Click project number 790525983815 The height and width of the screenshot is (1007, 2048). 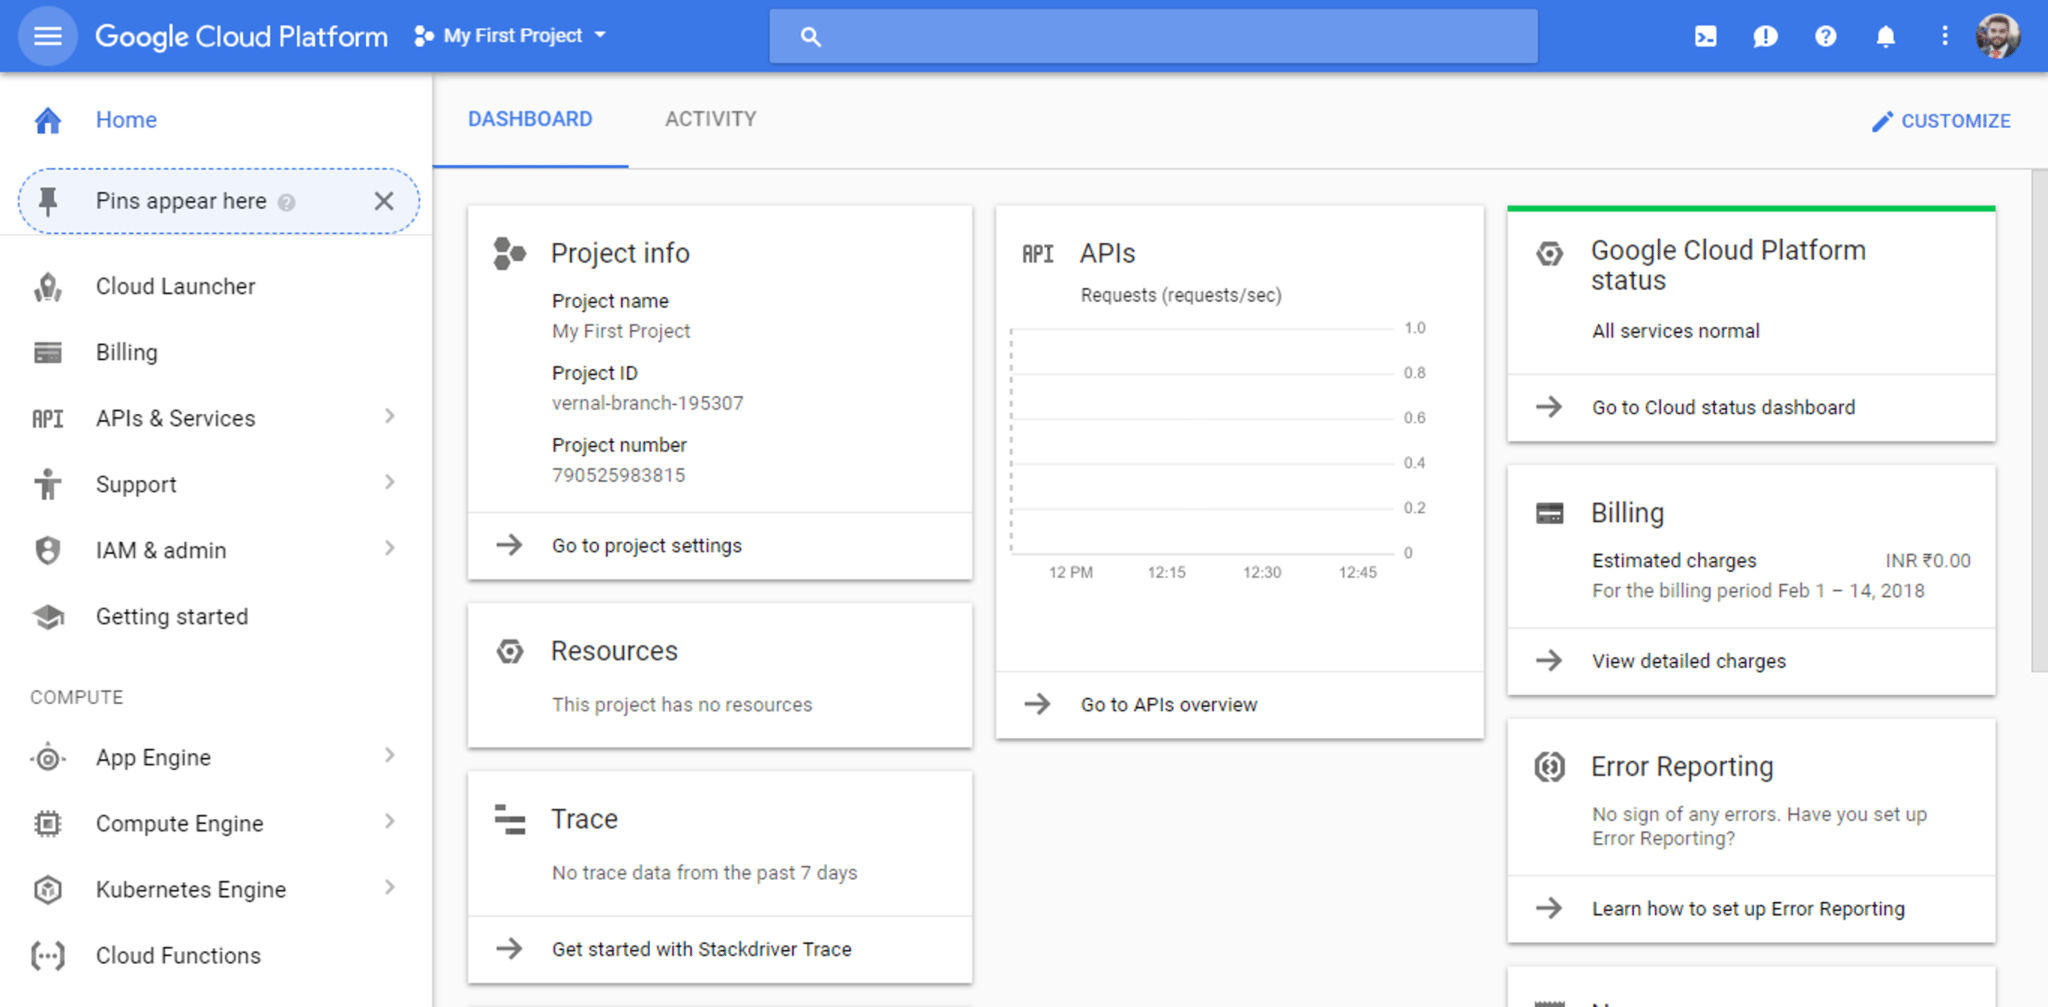pyautogui.click(x=619, y=476)
